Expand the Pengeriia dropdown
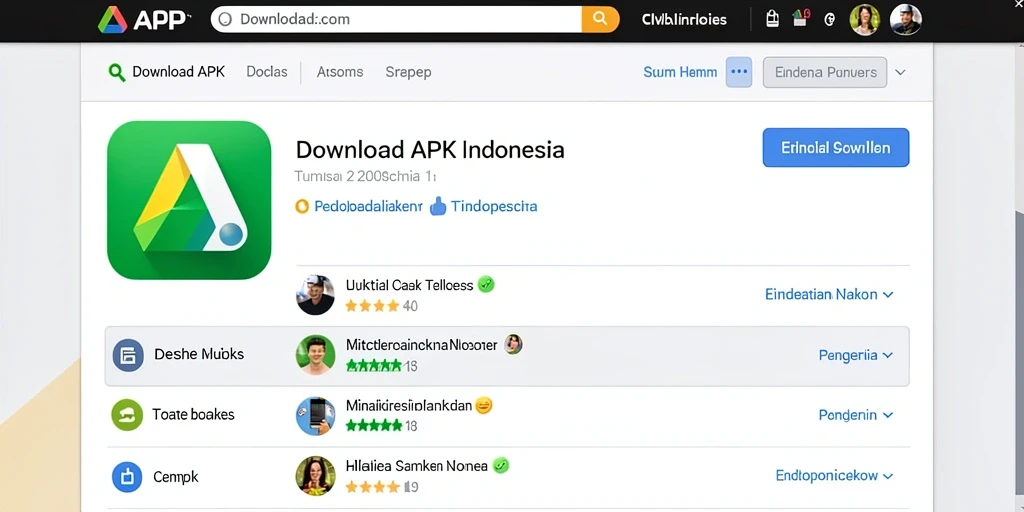The image size is (1024, 512). [856, 355]
